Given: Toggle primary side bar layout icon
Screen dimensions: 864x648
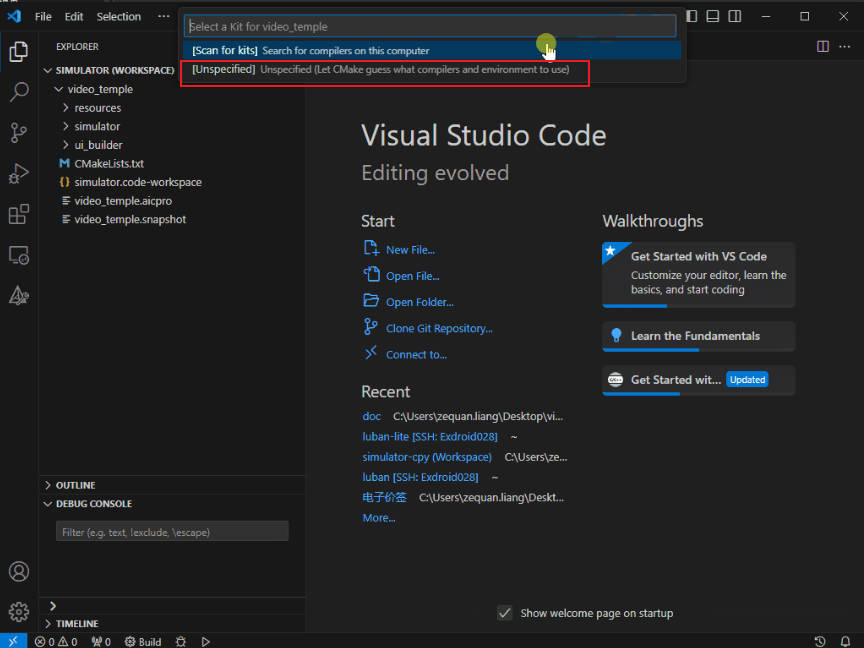Looking at the screenshot, I should [692, 17].
